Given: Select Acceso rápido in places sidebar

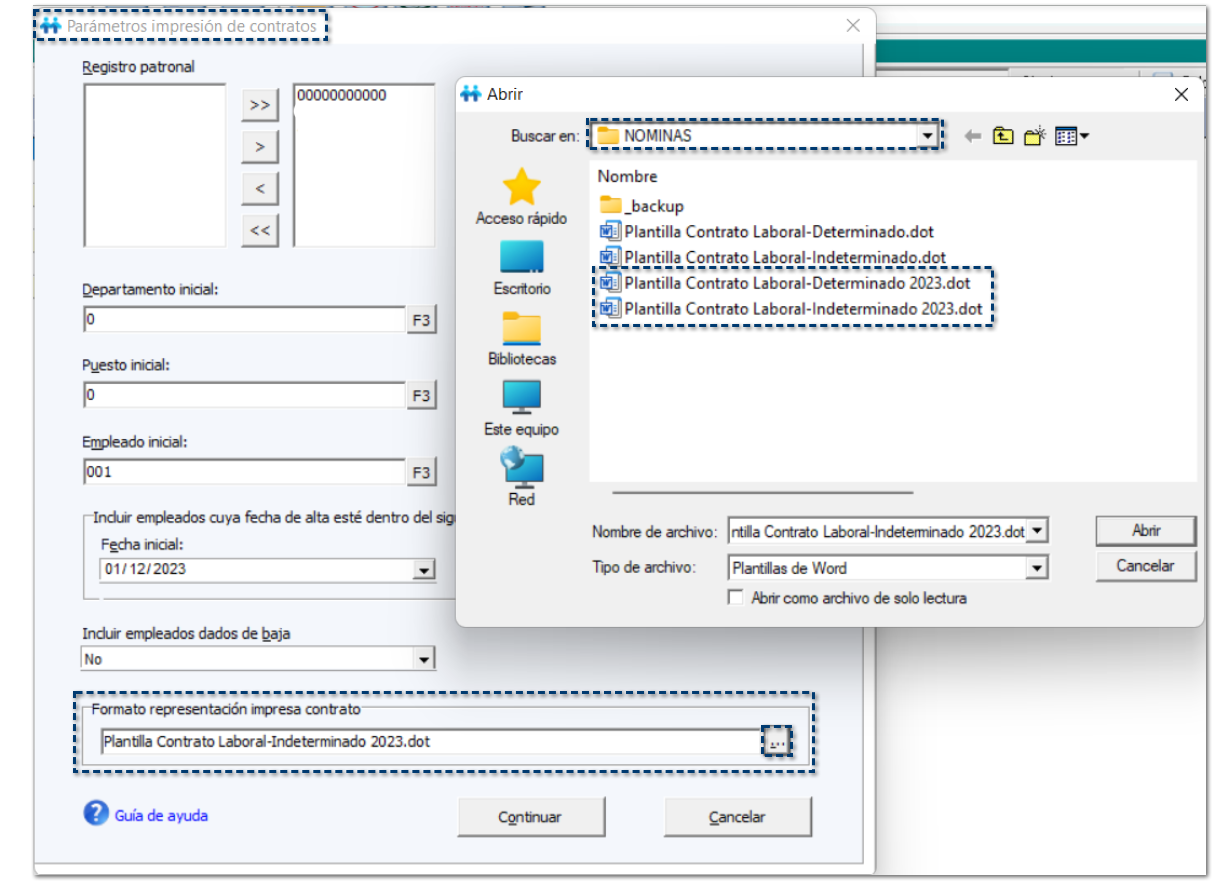Looking at the screenshot, I should pyautogui.click(x=521, y=197).
